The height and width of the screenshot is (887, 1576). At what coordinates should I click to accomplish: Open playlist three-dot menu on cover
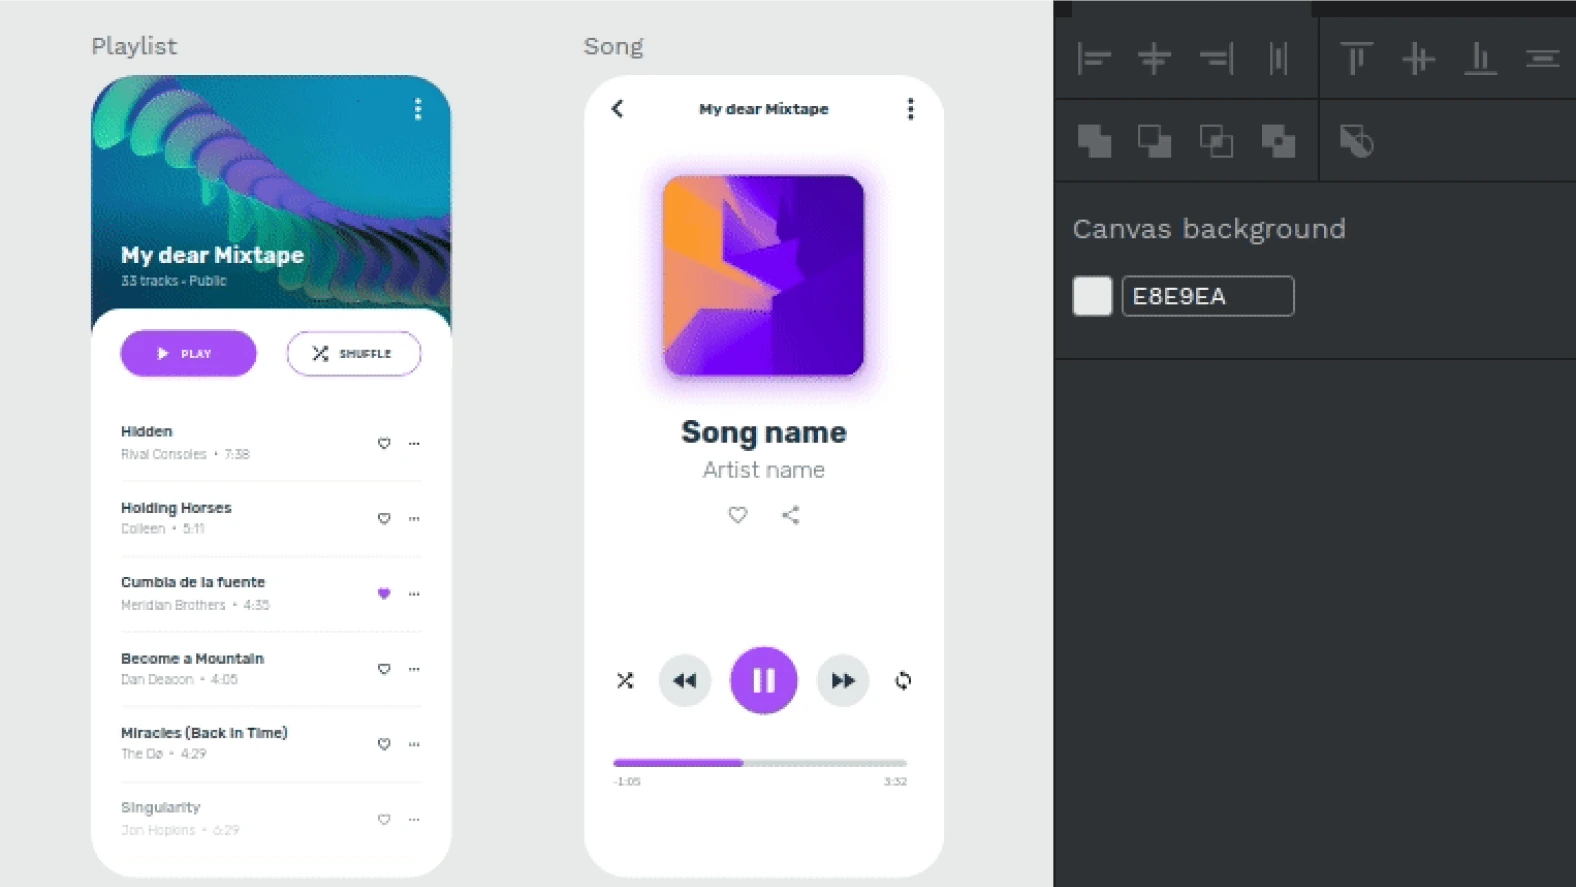click(418, 108)
